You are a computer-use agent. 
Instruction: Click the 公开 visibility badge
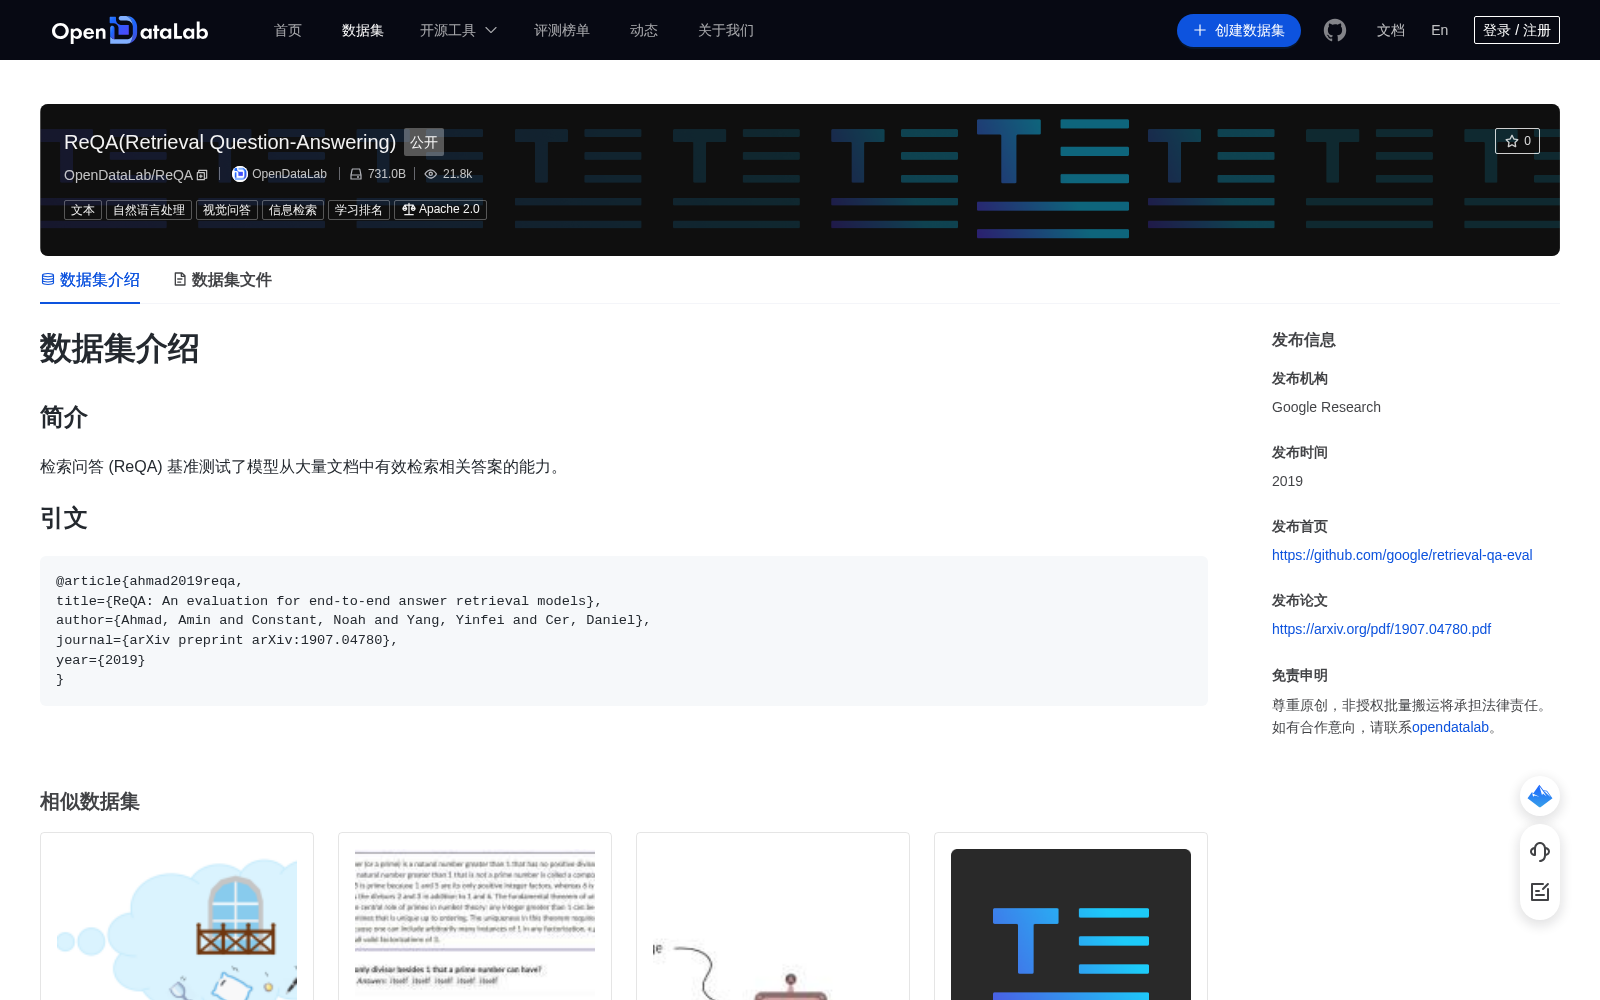tap(424, 142)
